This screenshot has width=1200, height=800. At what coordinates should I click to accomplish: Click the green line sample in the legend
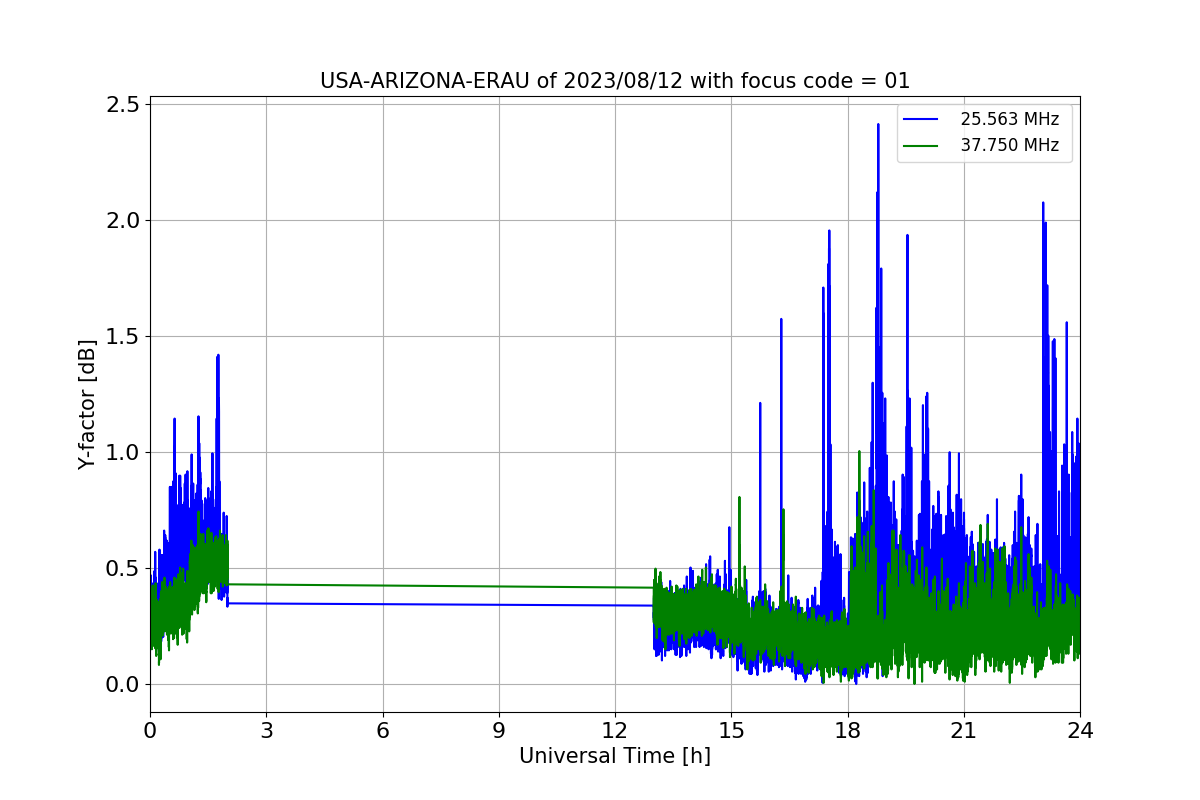(x=921, y=145)
